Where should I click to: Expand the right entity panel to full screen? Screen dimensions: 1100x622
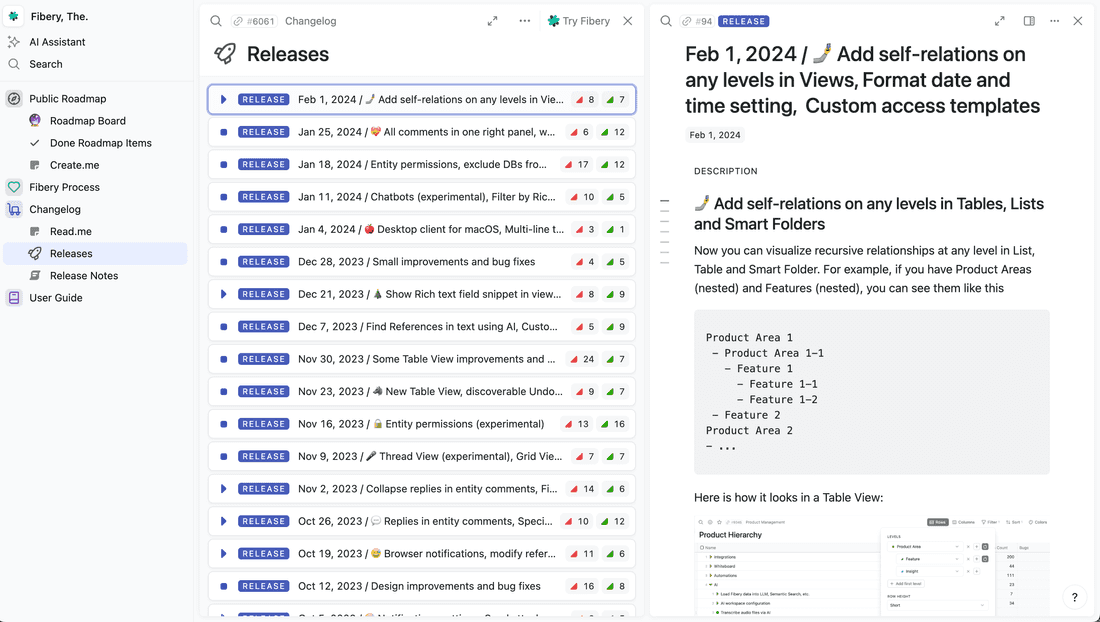[x=999, y=20]
